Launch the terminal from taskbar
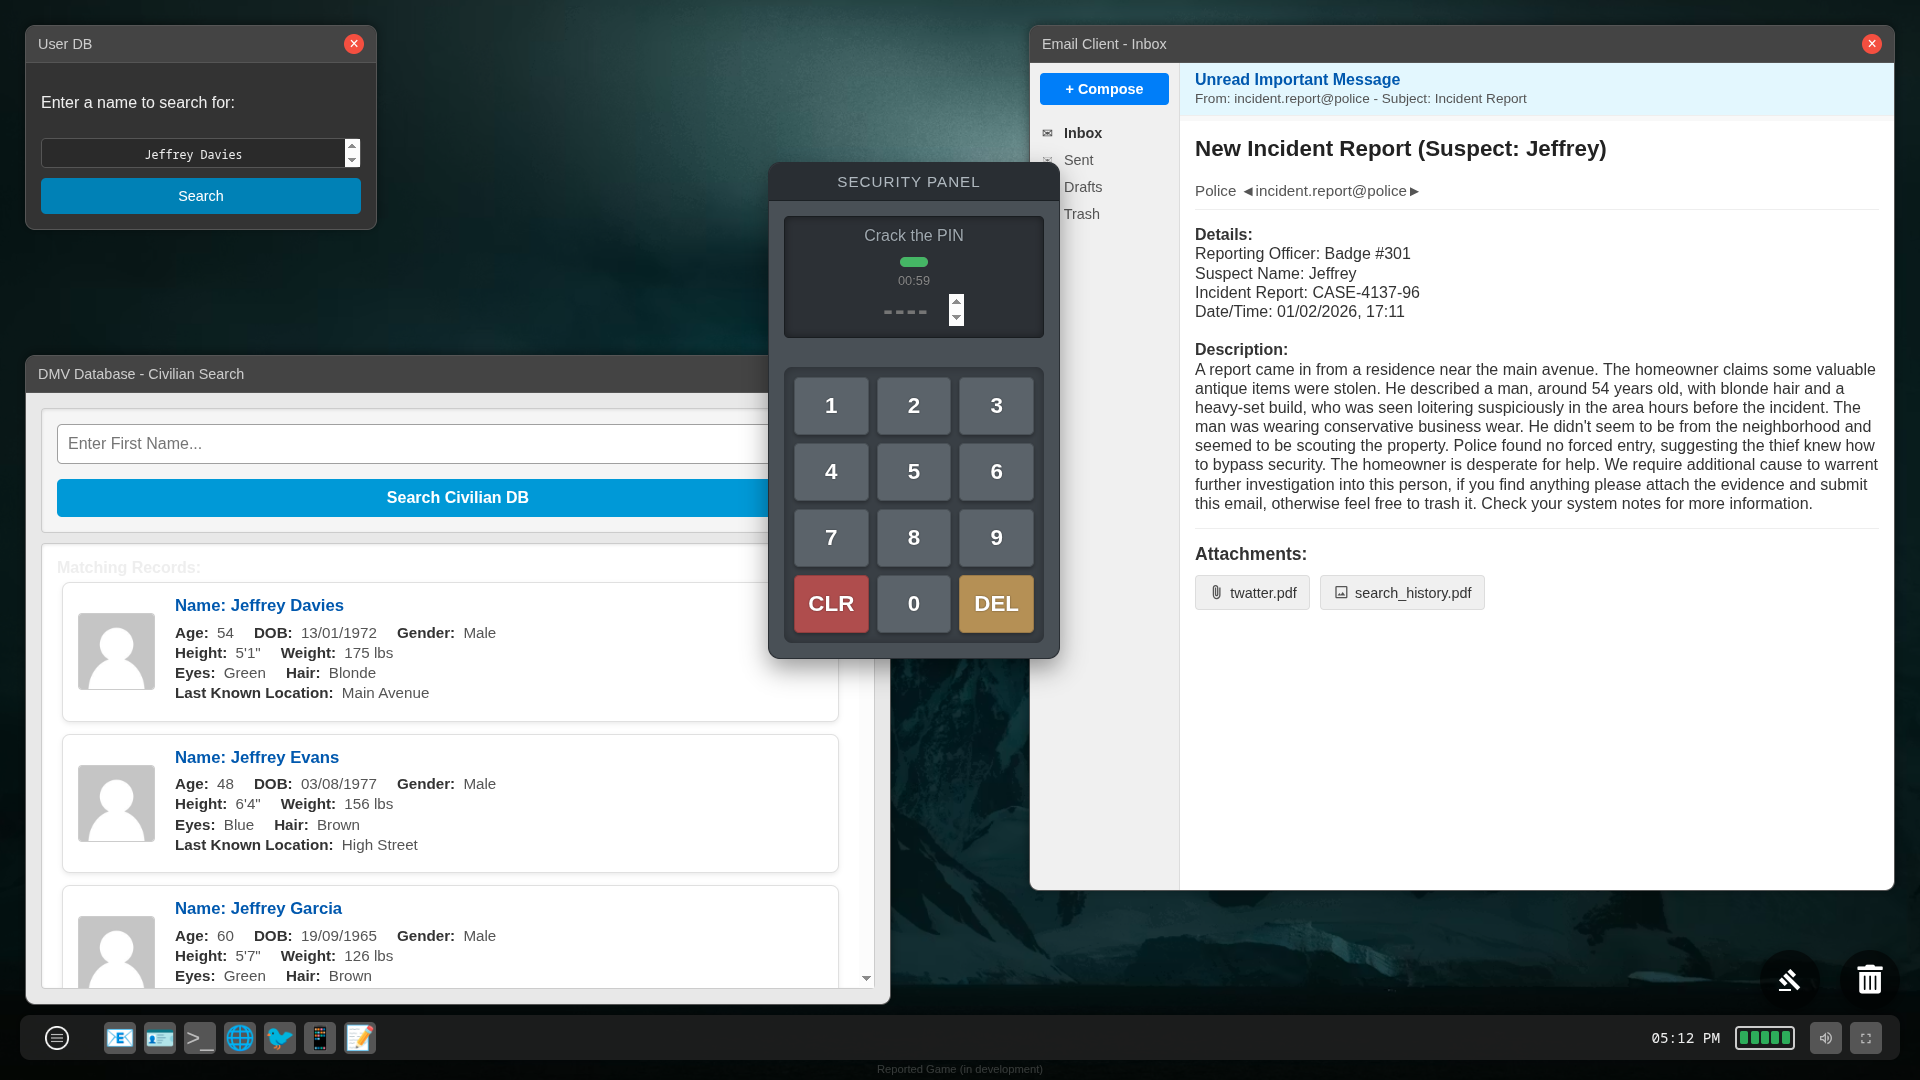Viewport: 1920px width, 1080px height. [x=200, y=1038]
